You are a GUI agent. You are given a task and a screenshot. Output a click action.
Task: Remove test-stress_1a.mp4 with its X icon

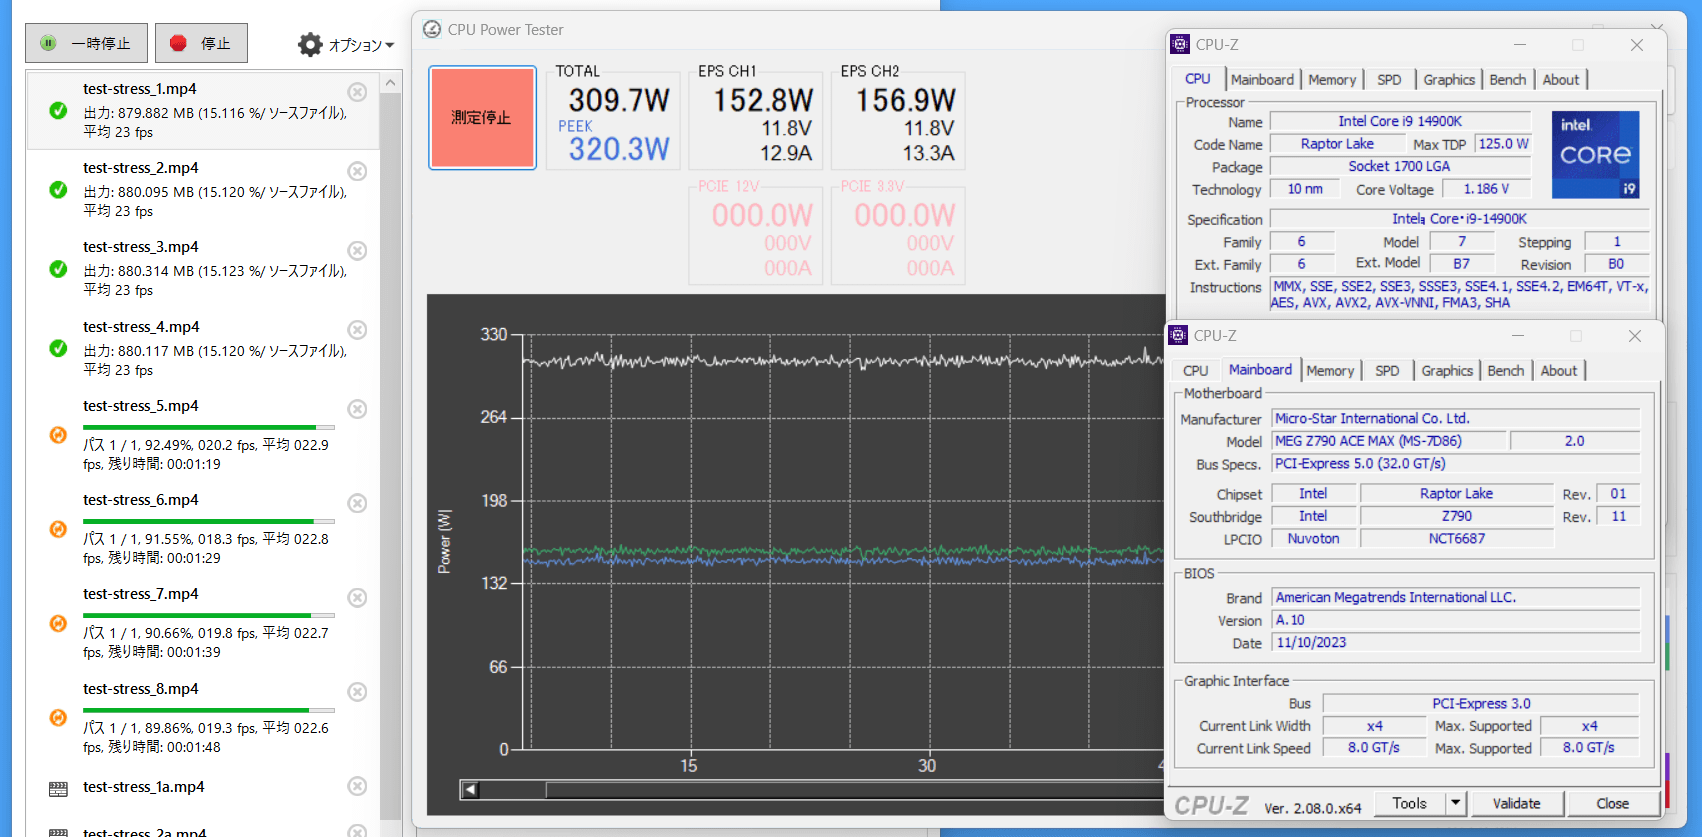357,786
